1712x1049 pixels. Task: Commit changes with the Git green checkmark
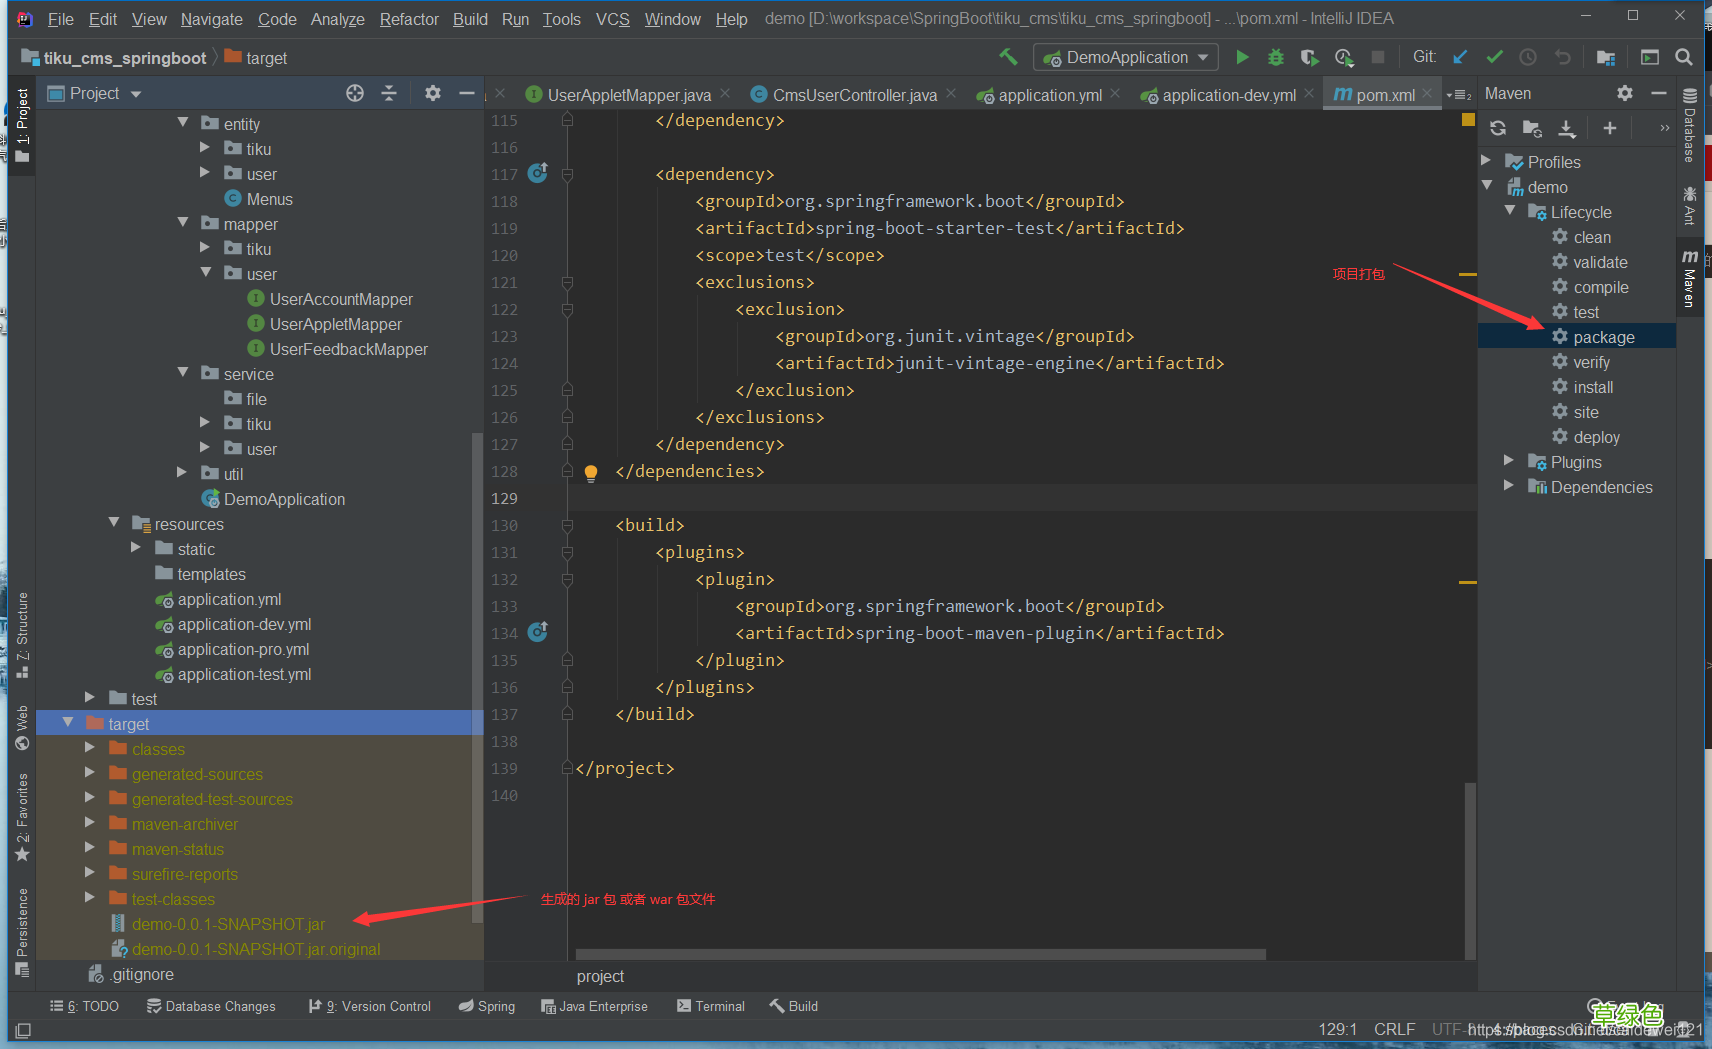coord(1494,57)
